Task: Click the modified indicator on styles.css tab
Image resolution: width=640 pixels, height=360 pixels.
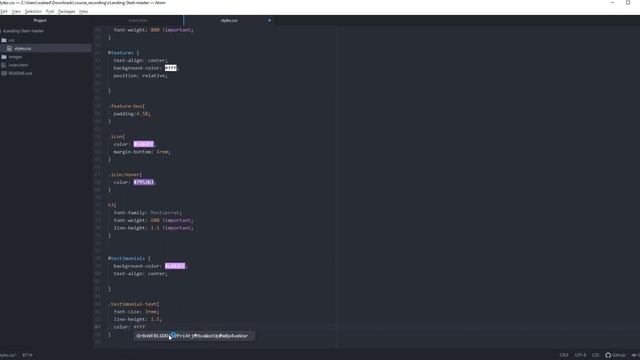Action: click(269, 20)
